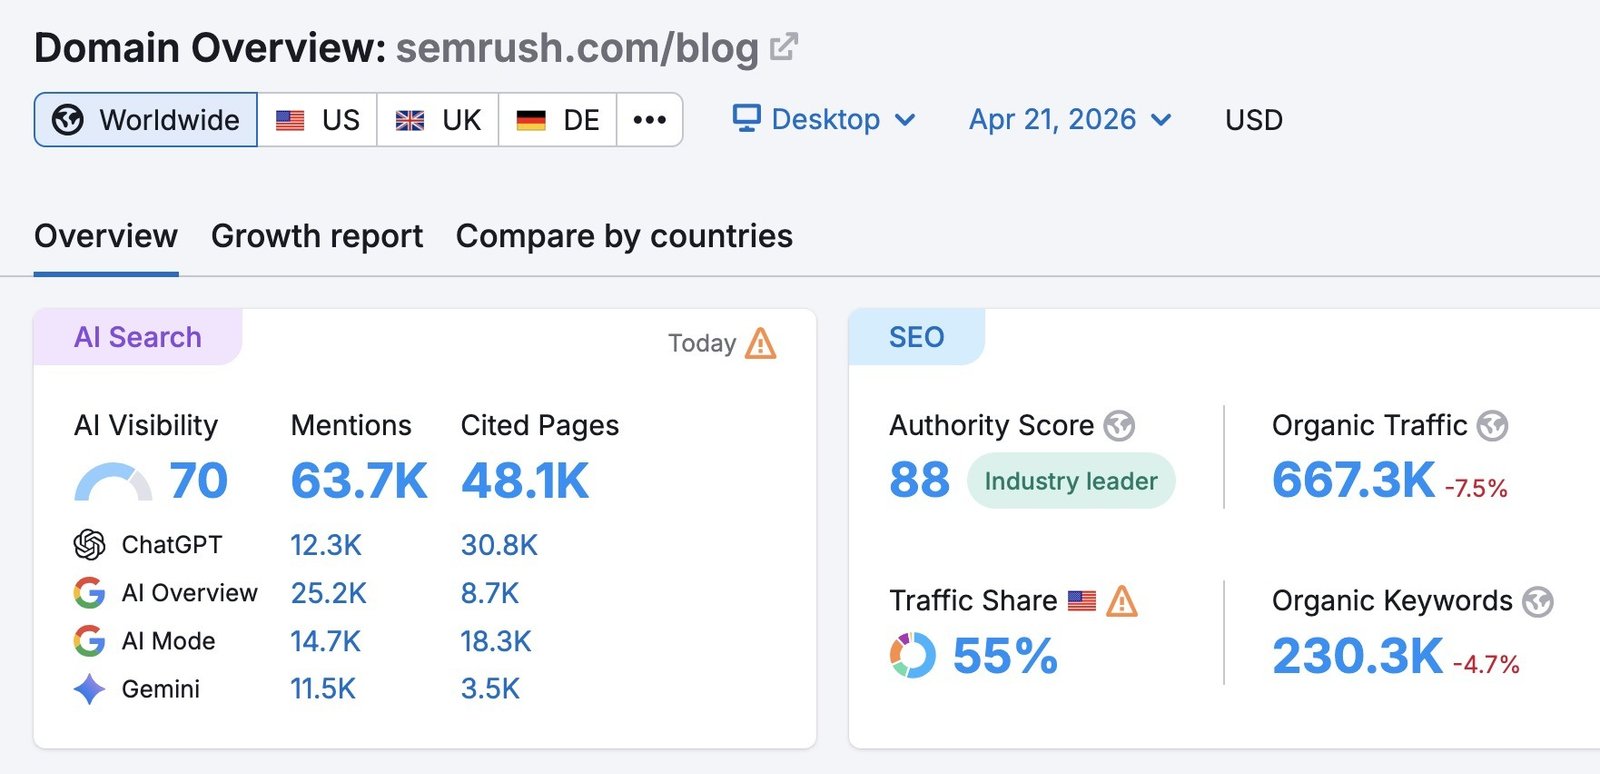The height and width of the screenshot is (774, 1600).
Task: Click the -4.7% keywords change value
Action: point(1486,664)
